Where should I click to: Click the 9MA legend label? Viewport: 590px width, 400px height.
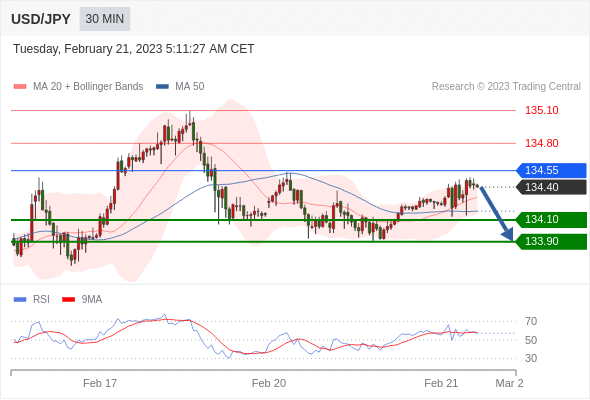tap(92, 300)
